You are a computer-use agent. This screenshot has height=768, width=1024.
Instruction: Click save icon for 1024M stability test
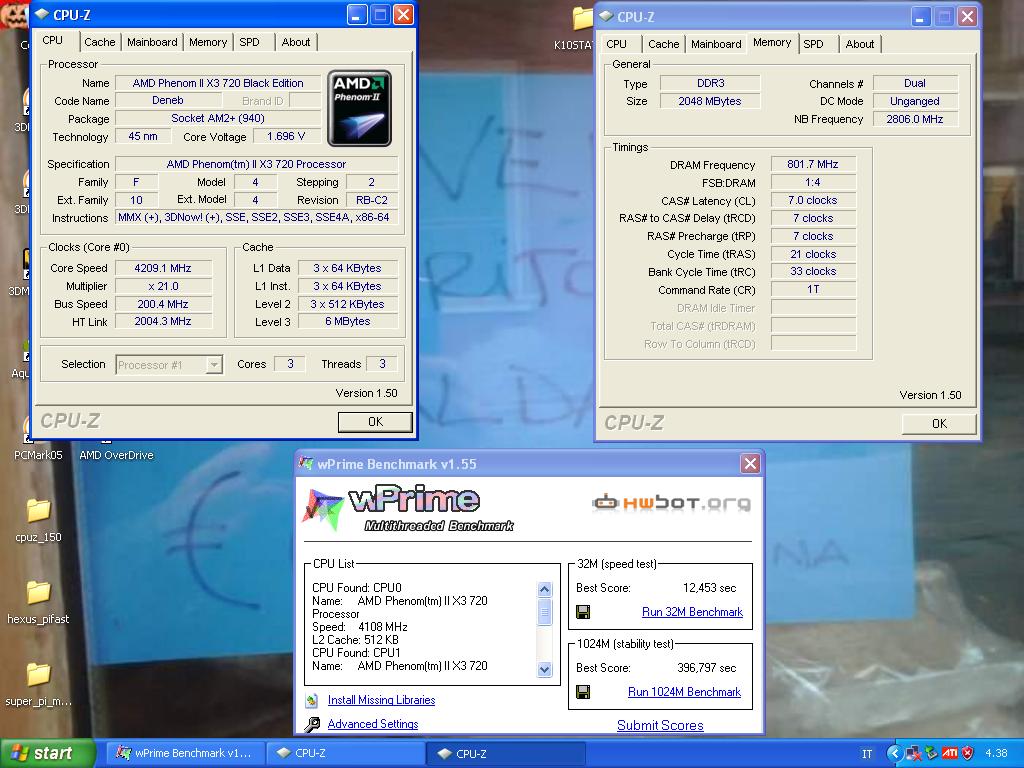[x=583, y=692]
